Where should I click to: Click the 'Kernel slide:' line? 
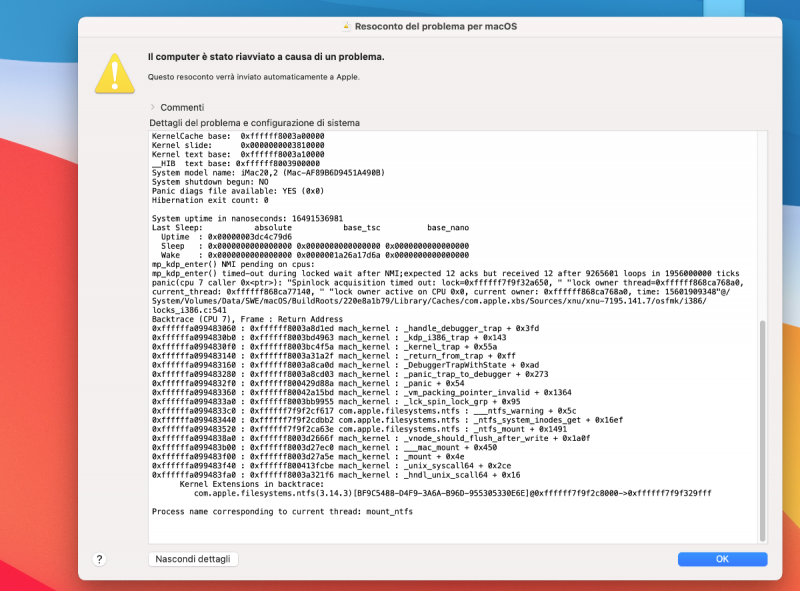point(238,145)
